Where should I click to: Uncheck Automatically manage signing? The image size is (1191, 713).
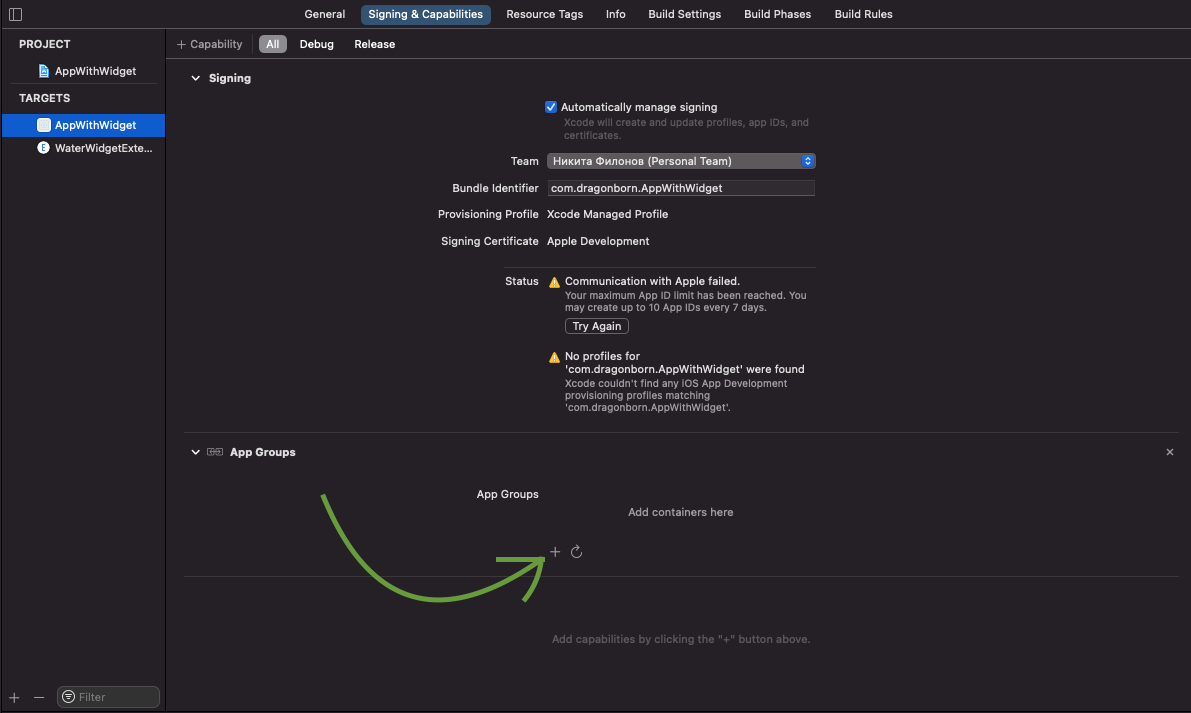click(x=551, y=107)
